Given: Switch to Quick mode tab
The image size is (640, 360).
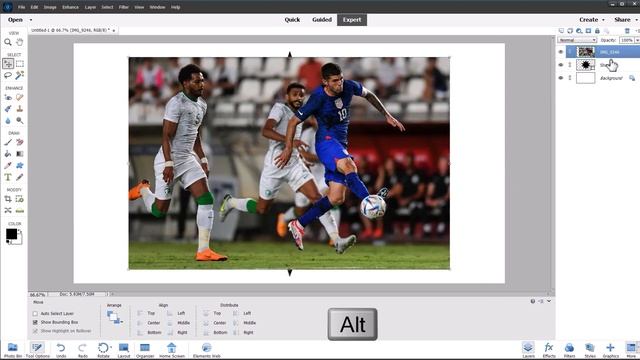Looking at the screenshot, I should coord(292,20).
